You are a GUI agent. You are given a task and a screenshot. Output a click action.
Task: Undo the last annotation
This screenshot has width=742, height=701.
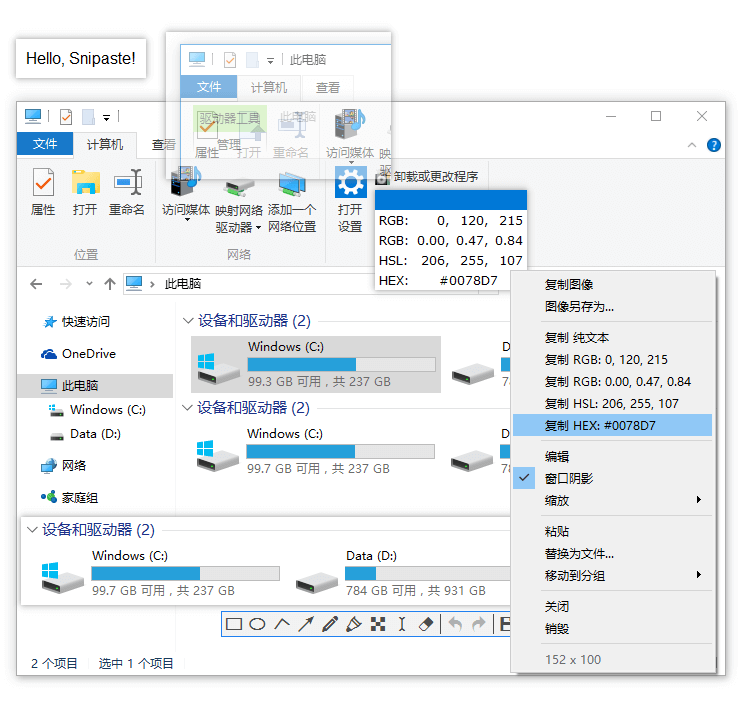[x=455, y=624]
